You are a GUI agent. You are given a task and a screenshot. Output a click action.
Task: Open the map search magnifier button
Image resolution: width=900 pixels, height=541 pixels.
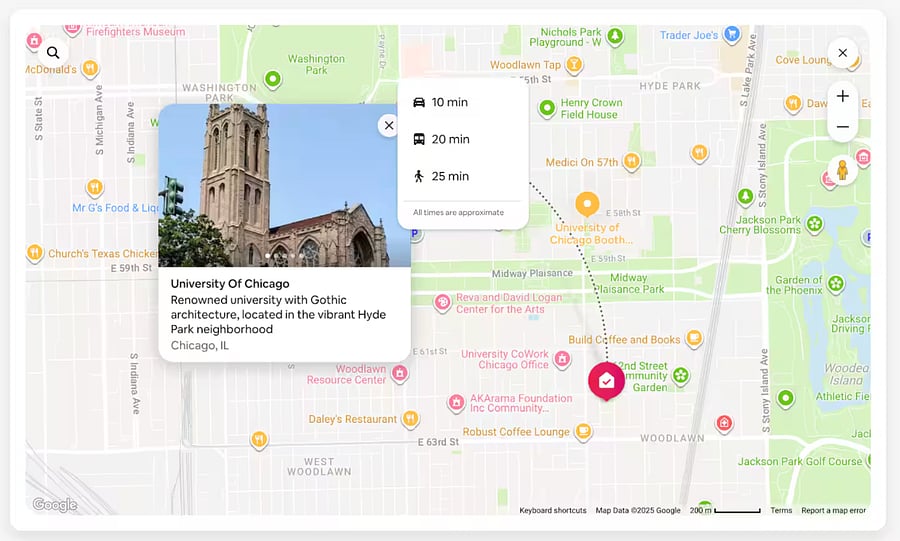click(x=53, y=53)
